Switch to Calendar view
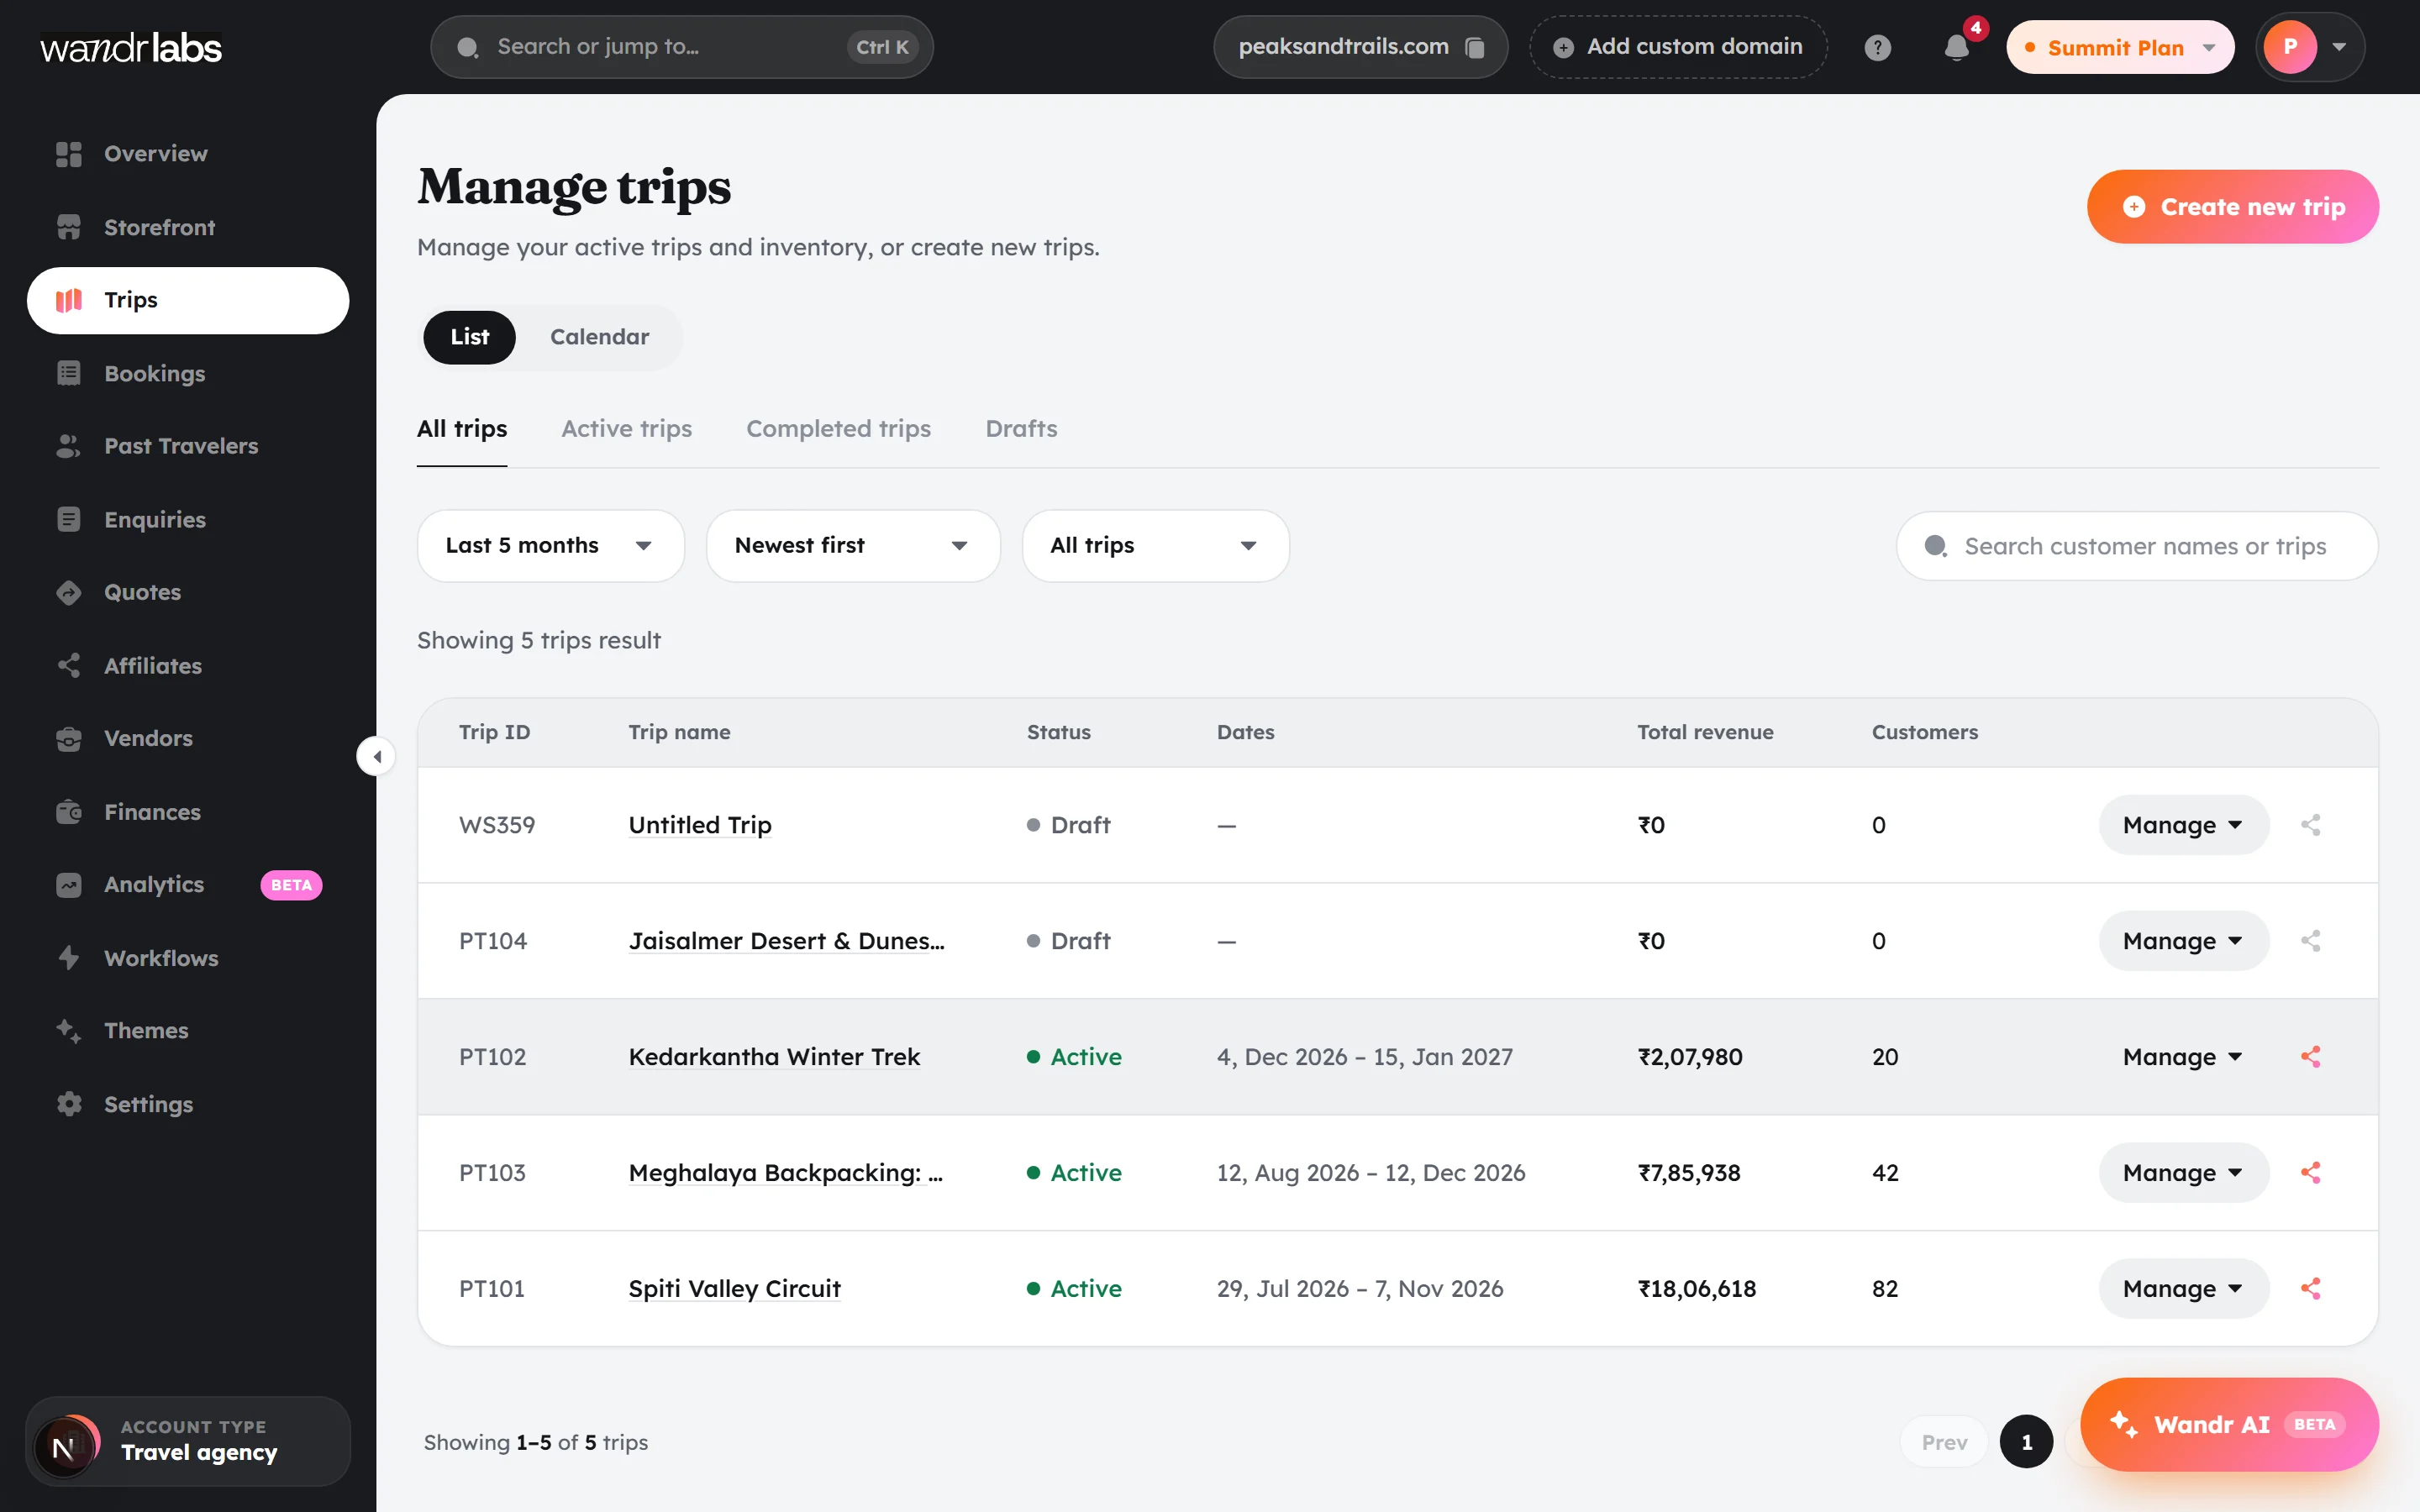 coord(599,337)
